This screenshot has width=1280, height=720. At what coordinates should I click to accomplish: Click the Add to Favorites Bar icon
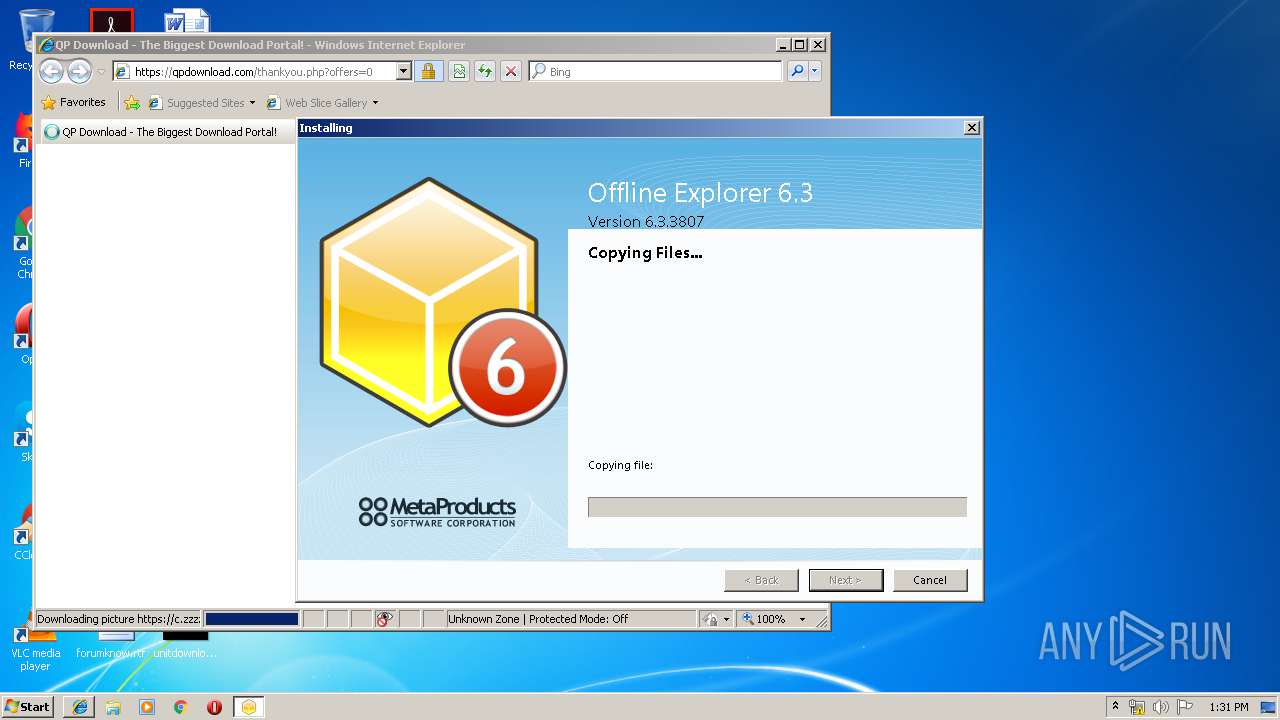(x=132, y=102)
